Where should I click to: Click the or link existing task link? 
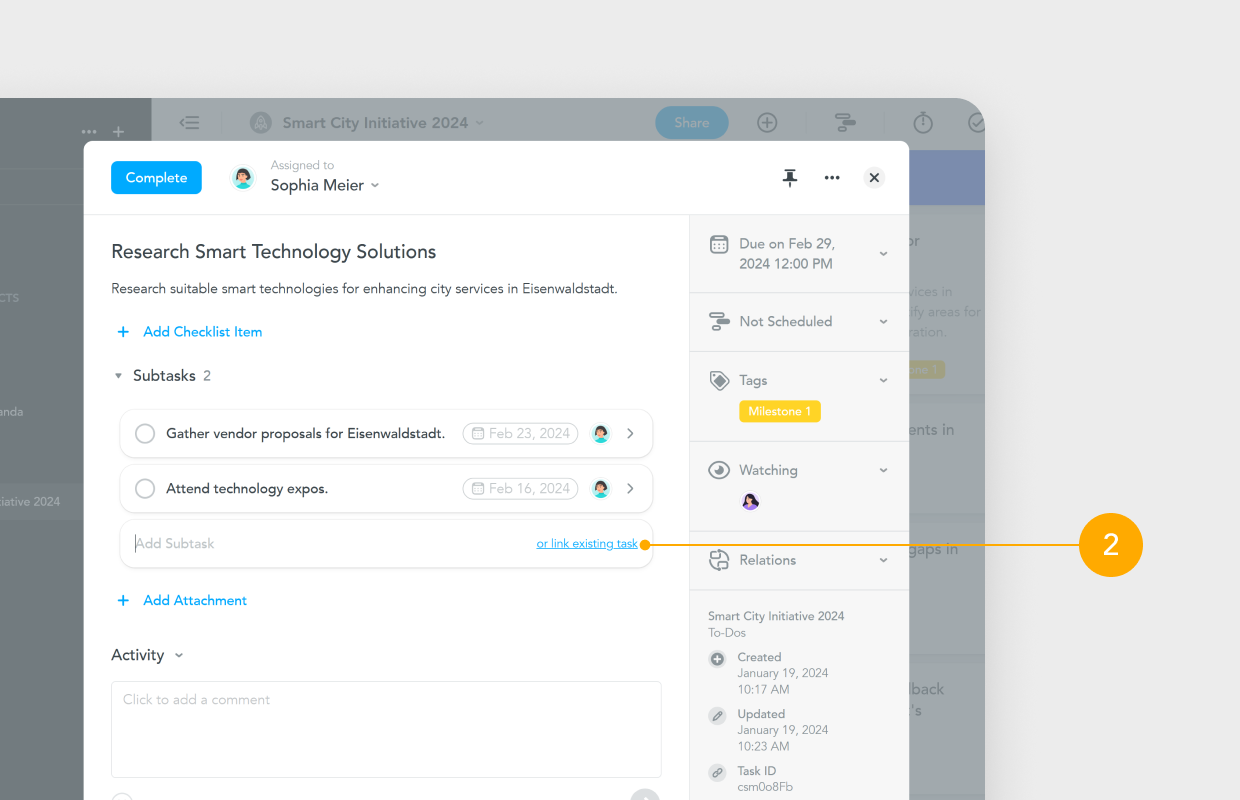click(x=586, y=543)
